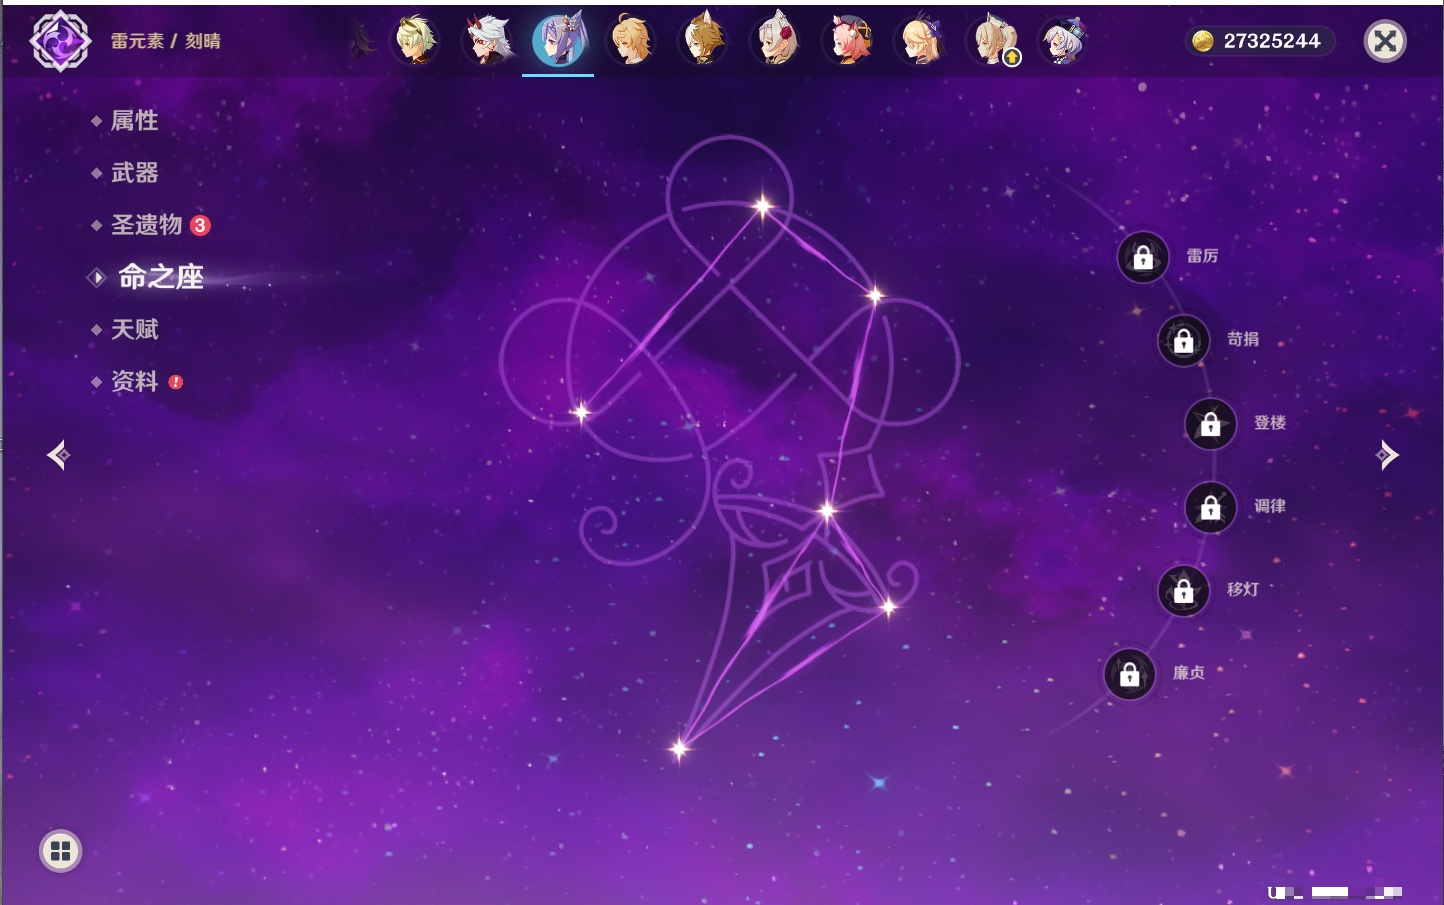Click the lock icon for 廉贞
The height and width of the screenshot is (905, 1444).
[1130, 674]
